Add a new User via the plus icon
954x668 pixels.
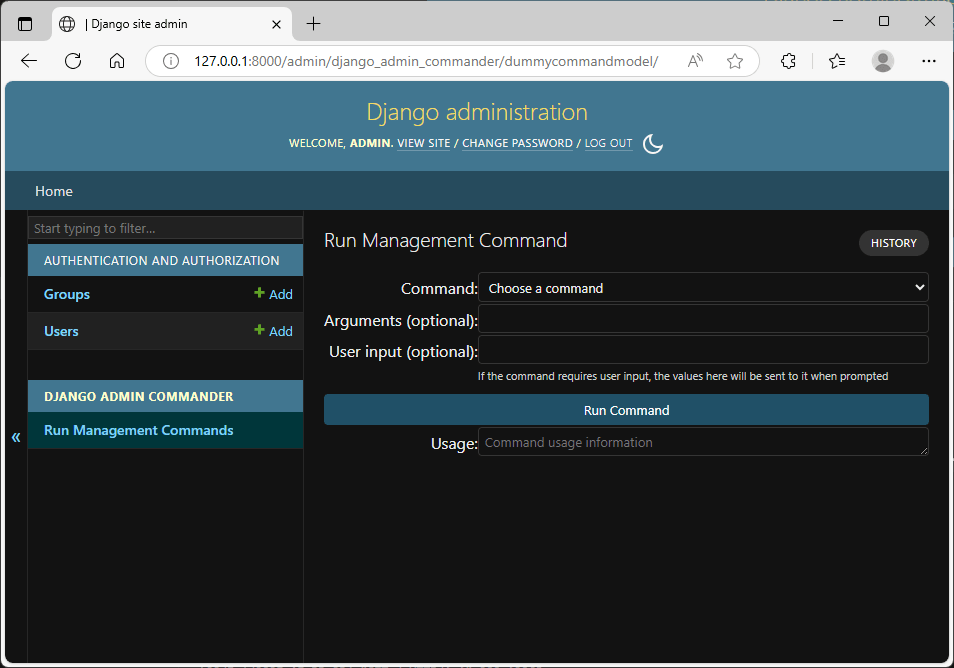[x=272, y=330]
